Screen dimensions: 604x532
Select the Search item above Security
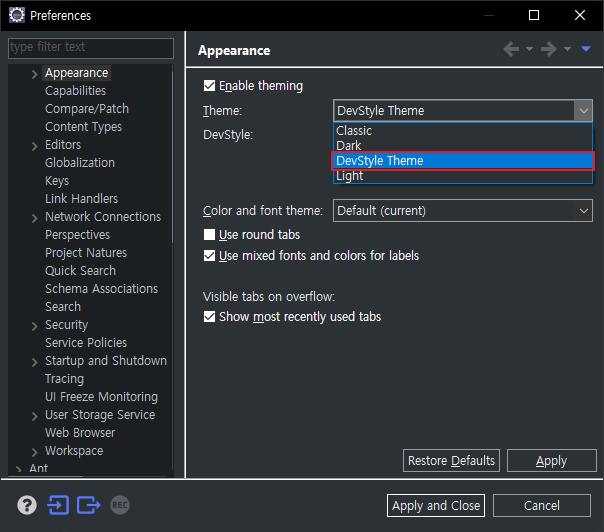tap(63, 307)
